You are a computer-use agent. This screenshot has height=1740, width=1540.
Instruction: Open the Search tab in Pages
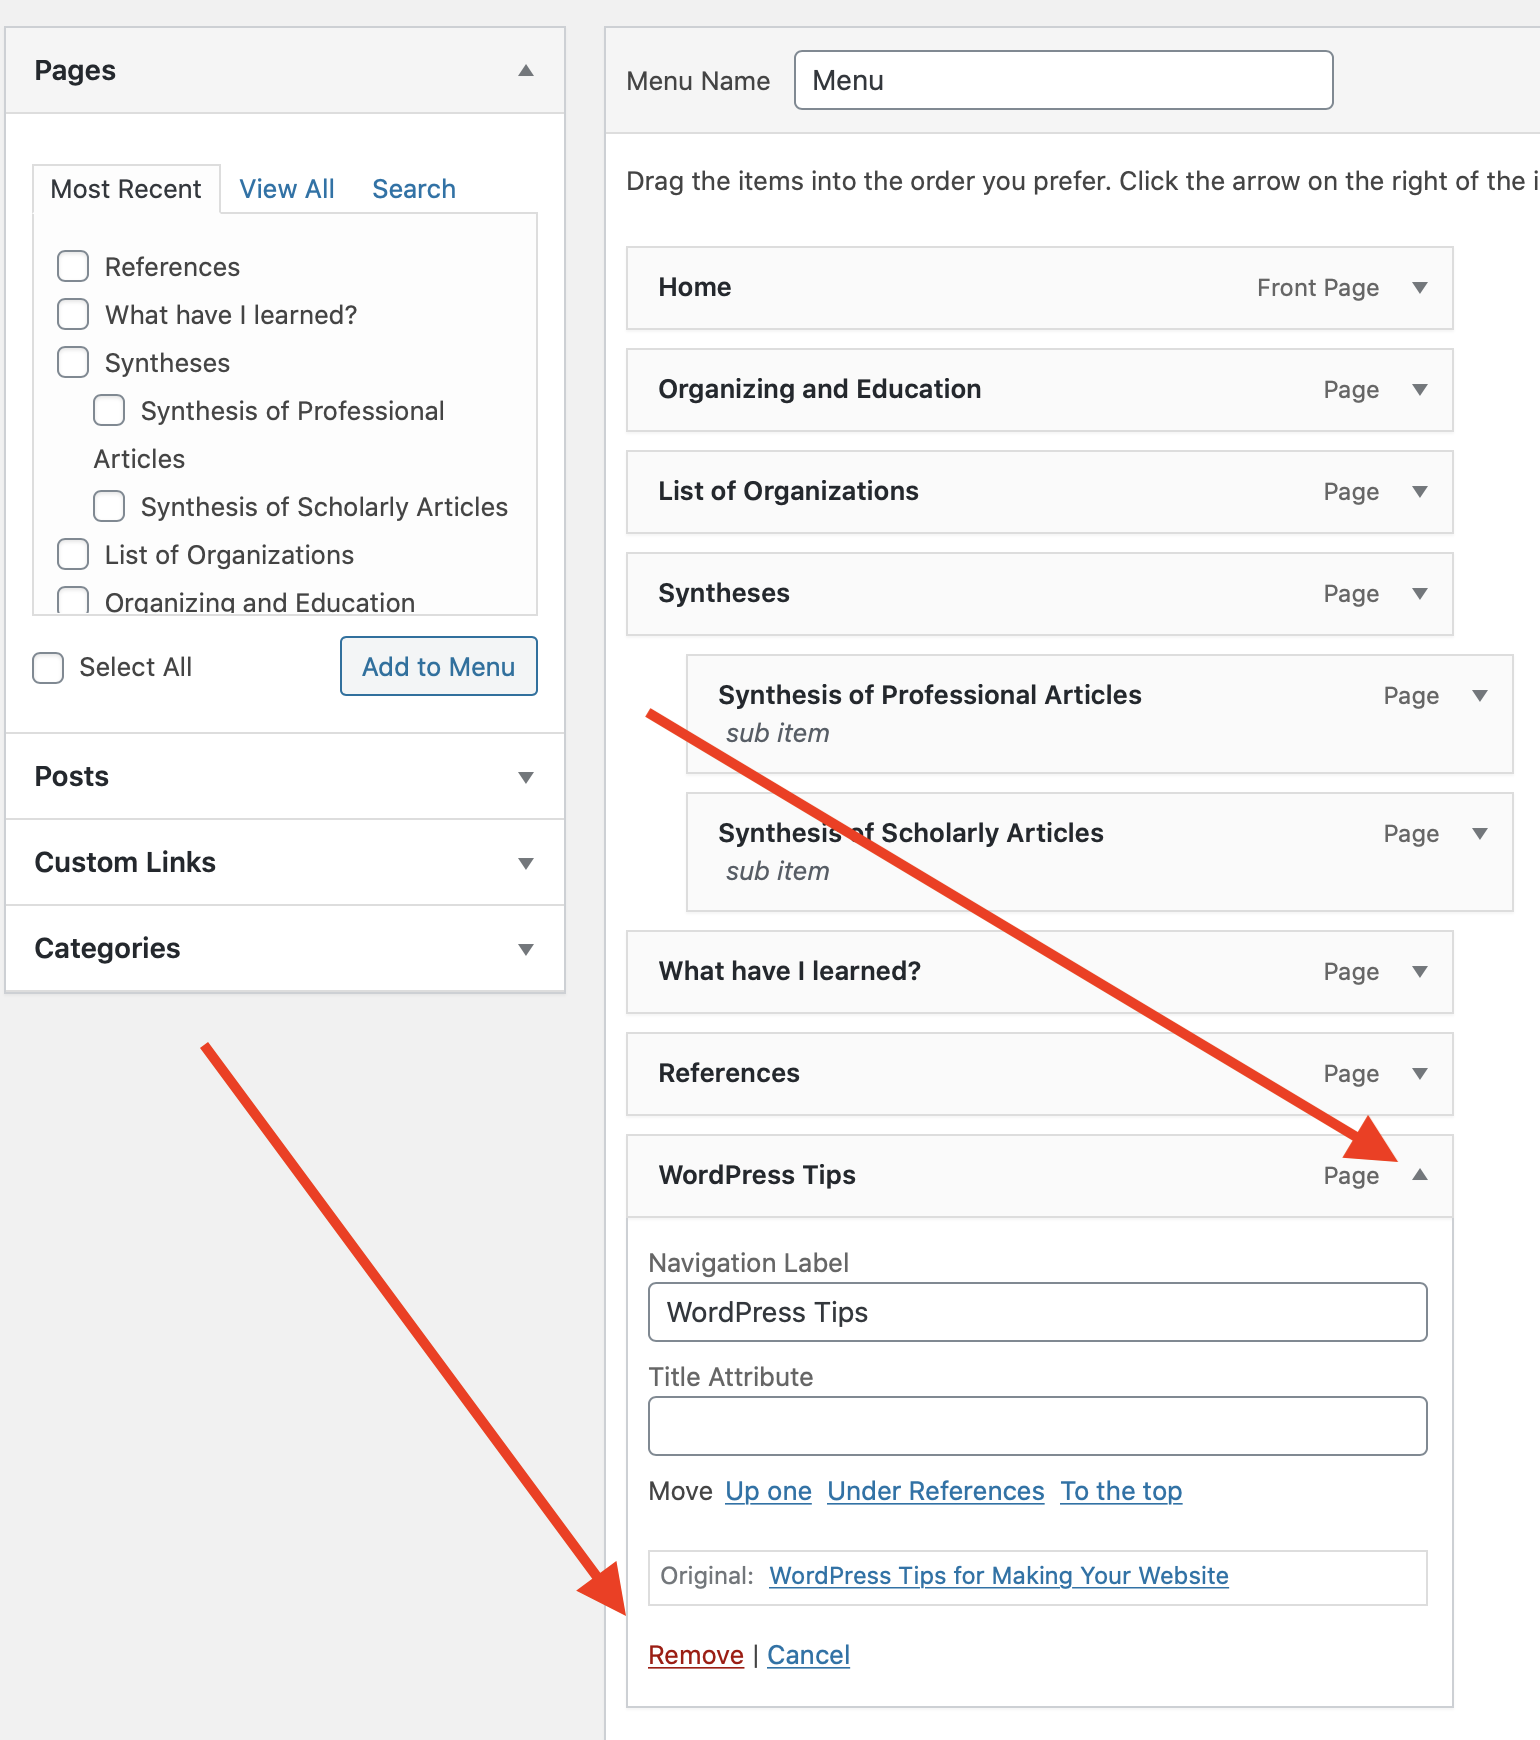[x=414, y=189]
